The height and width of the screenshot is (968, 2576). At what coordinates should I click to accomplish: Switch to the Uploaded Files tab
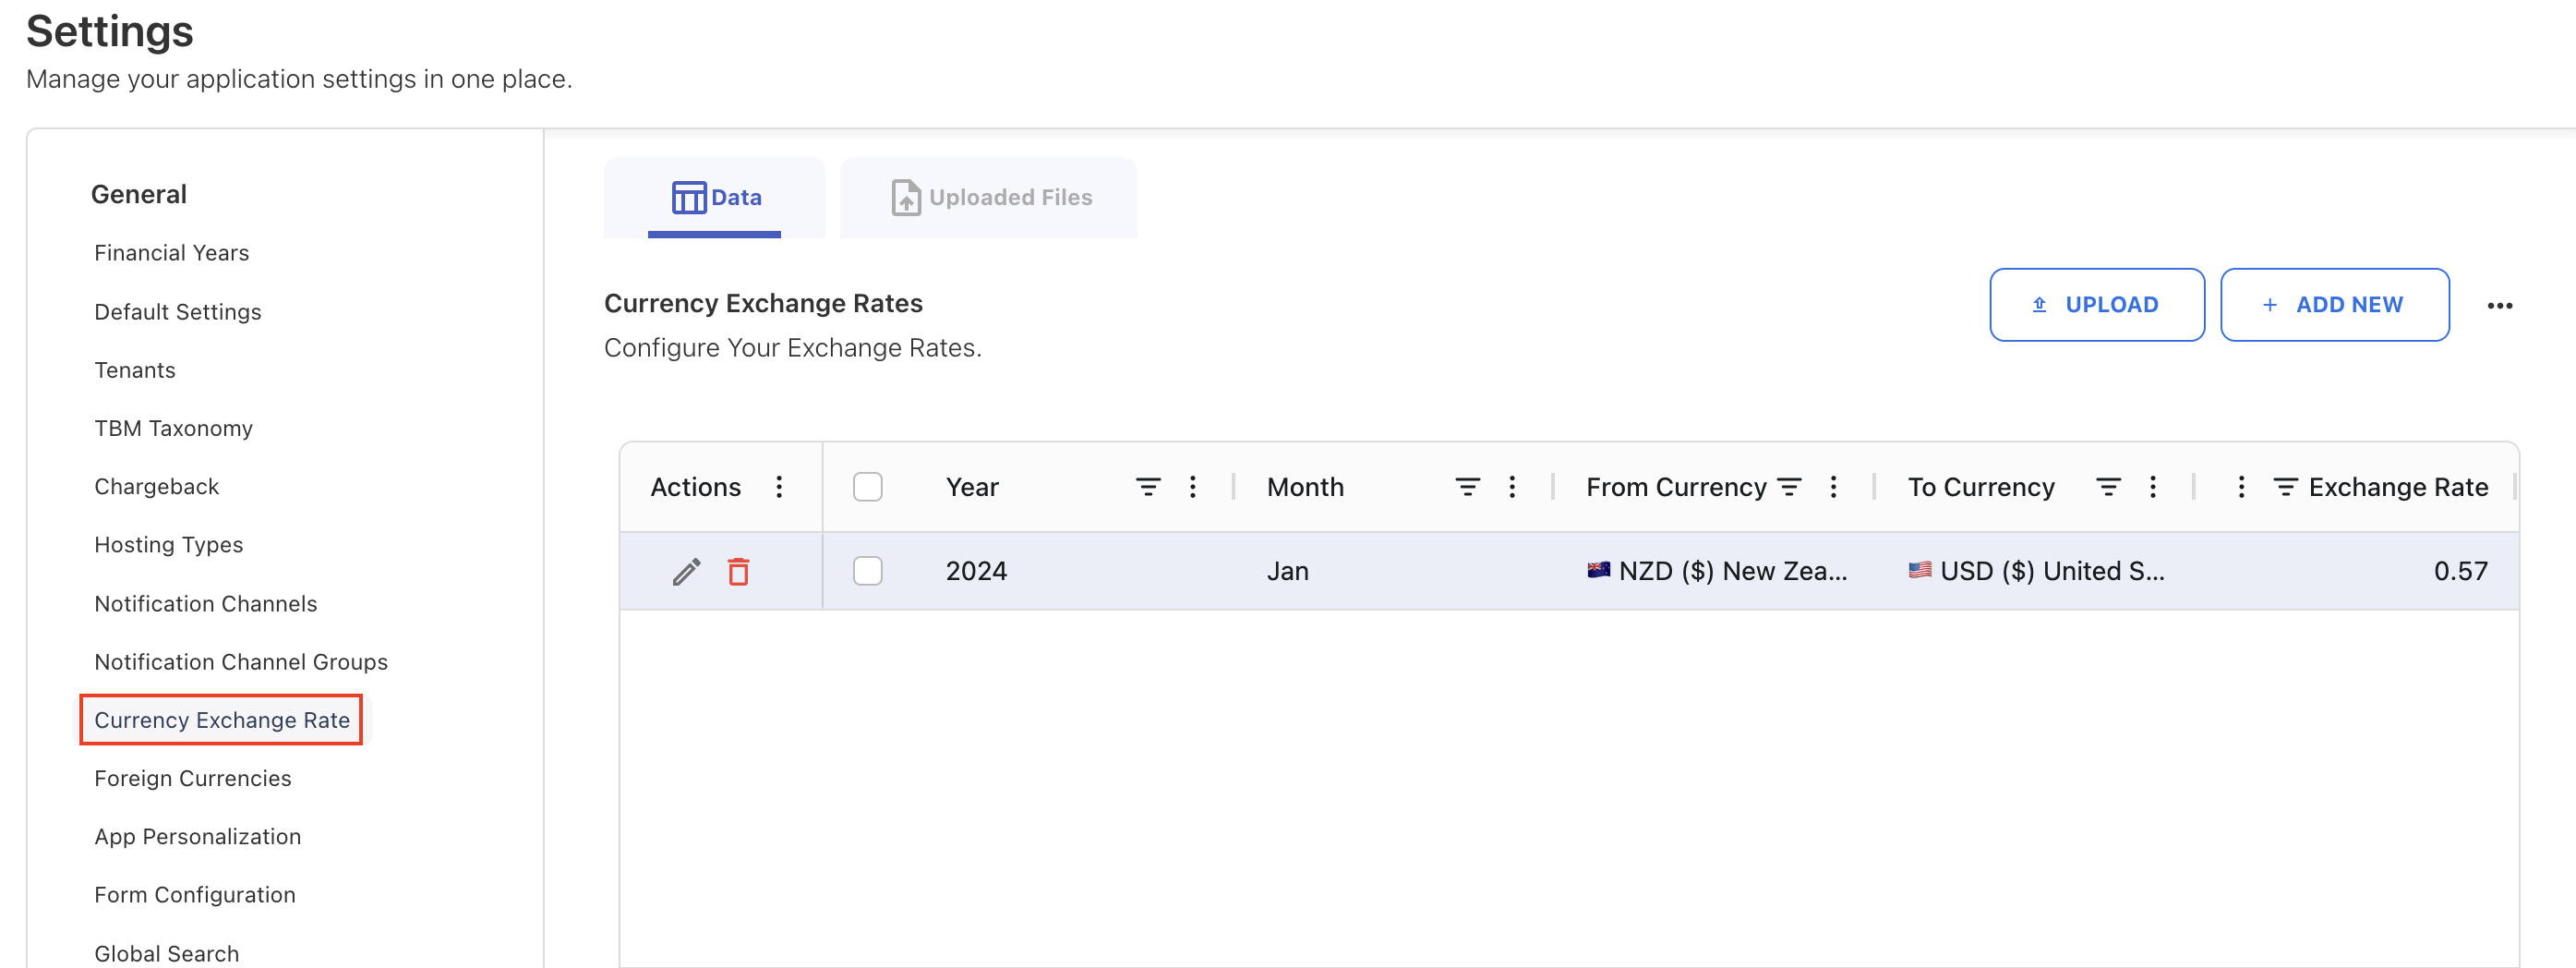tap(989, 198)
